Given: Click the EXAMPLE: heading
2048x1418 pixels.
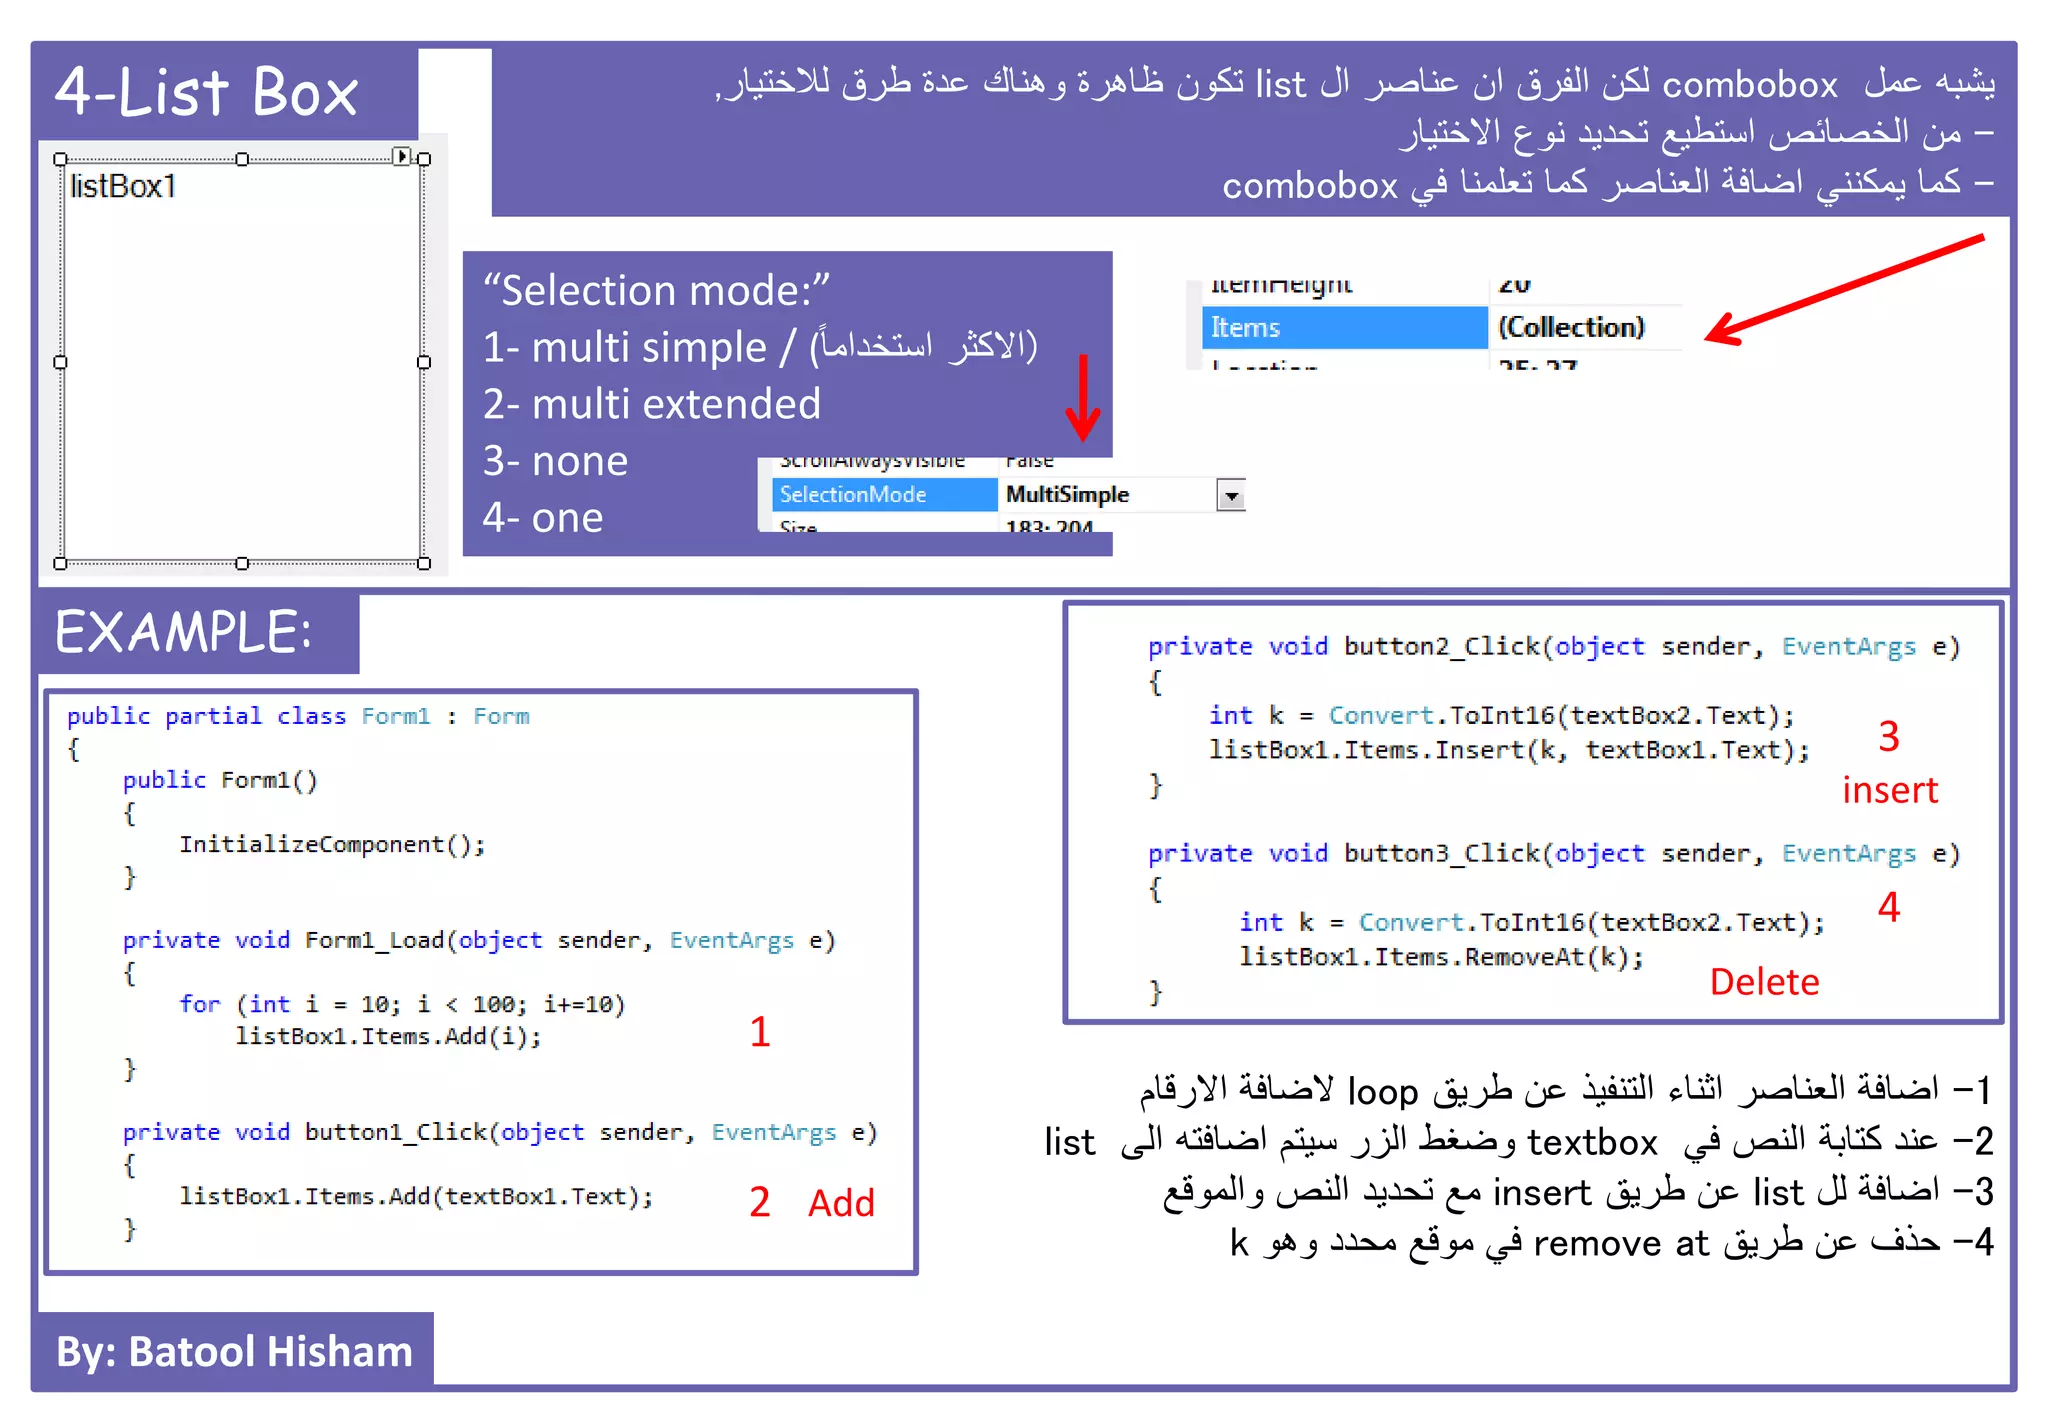Looking at the screenshot, I should (183, 632).
